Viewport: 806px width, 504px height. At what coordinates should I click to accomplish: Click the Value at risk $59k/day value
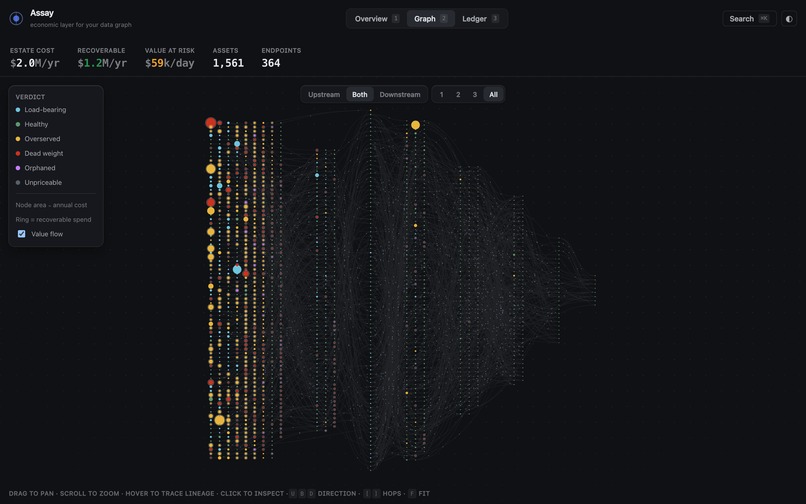tap(170, 63)
